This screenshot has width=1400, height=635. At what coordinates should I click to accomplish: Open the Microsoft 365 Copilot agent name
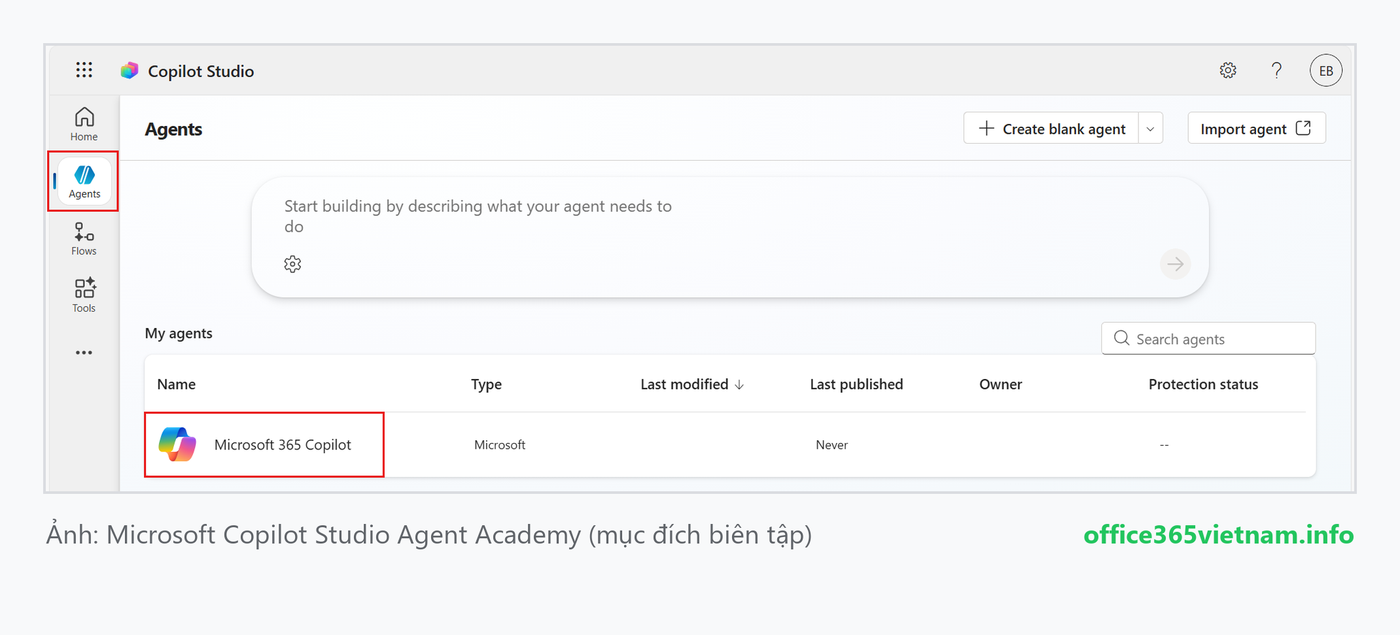tap(283, 444)
